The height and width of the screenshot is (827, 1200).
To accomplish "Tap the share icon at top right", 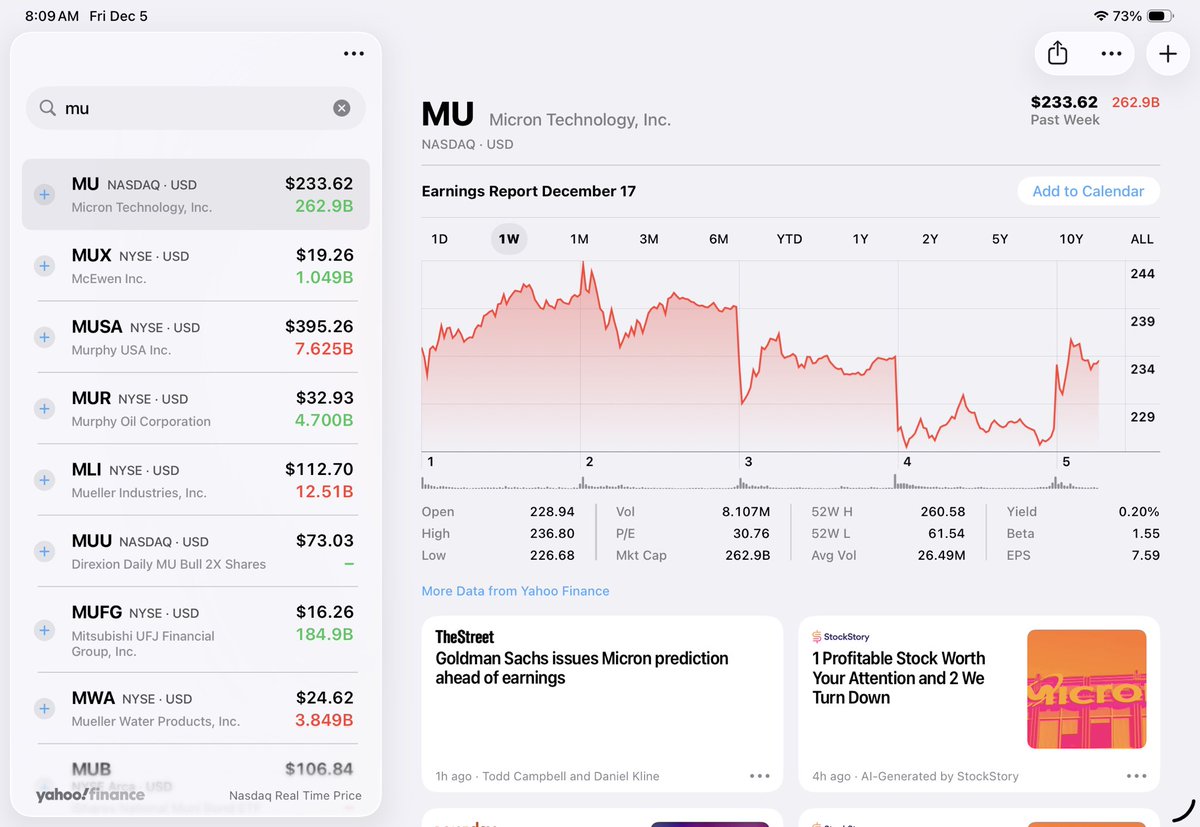I will (1058, 54).
